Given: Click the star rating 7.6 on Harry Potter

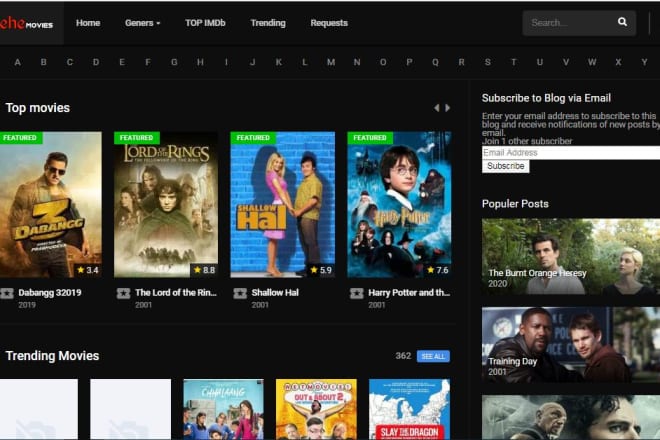Looking at the screenshot, I should [x=438, y=270].
